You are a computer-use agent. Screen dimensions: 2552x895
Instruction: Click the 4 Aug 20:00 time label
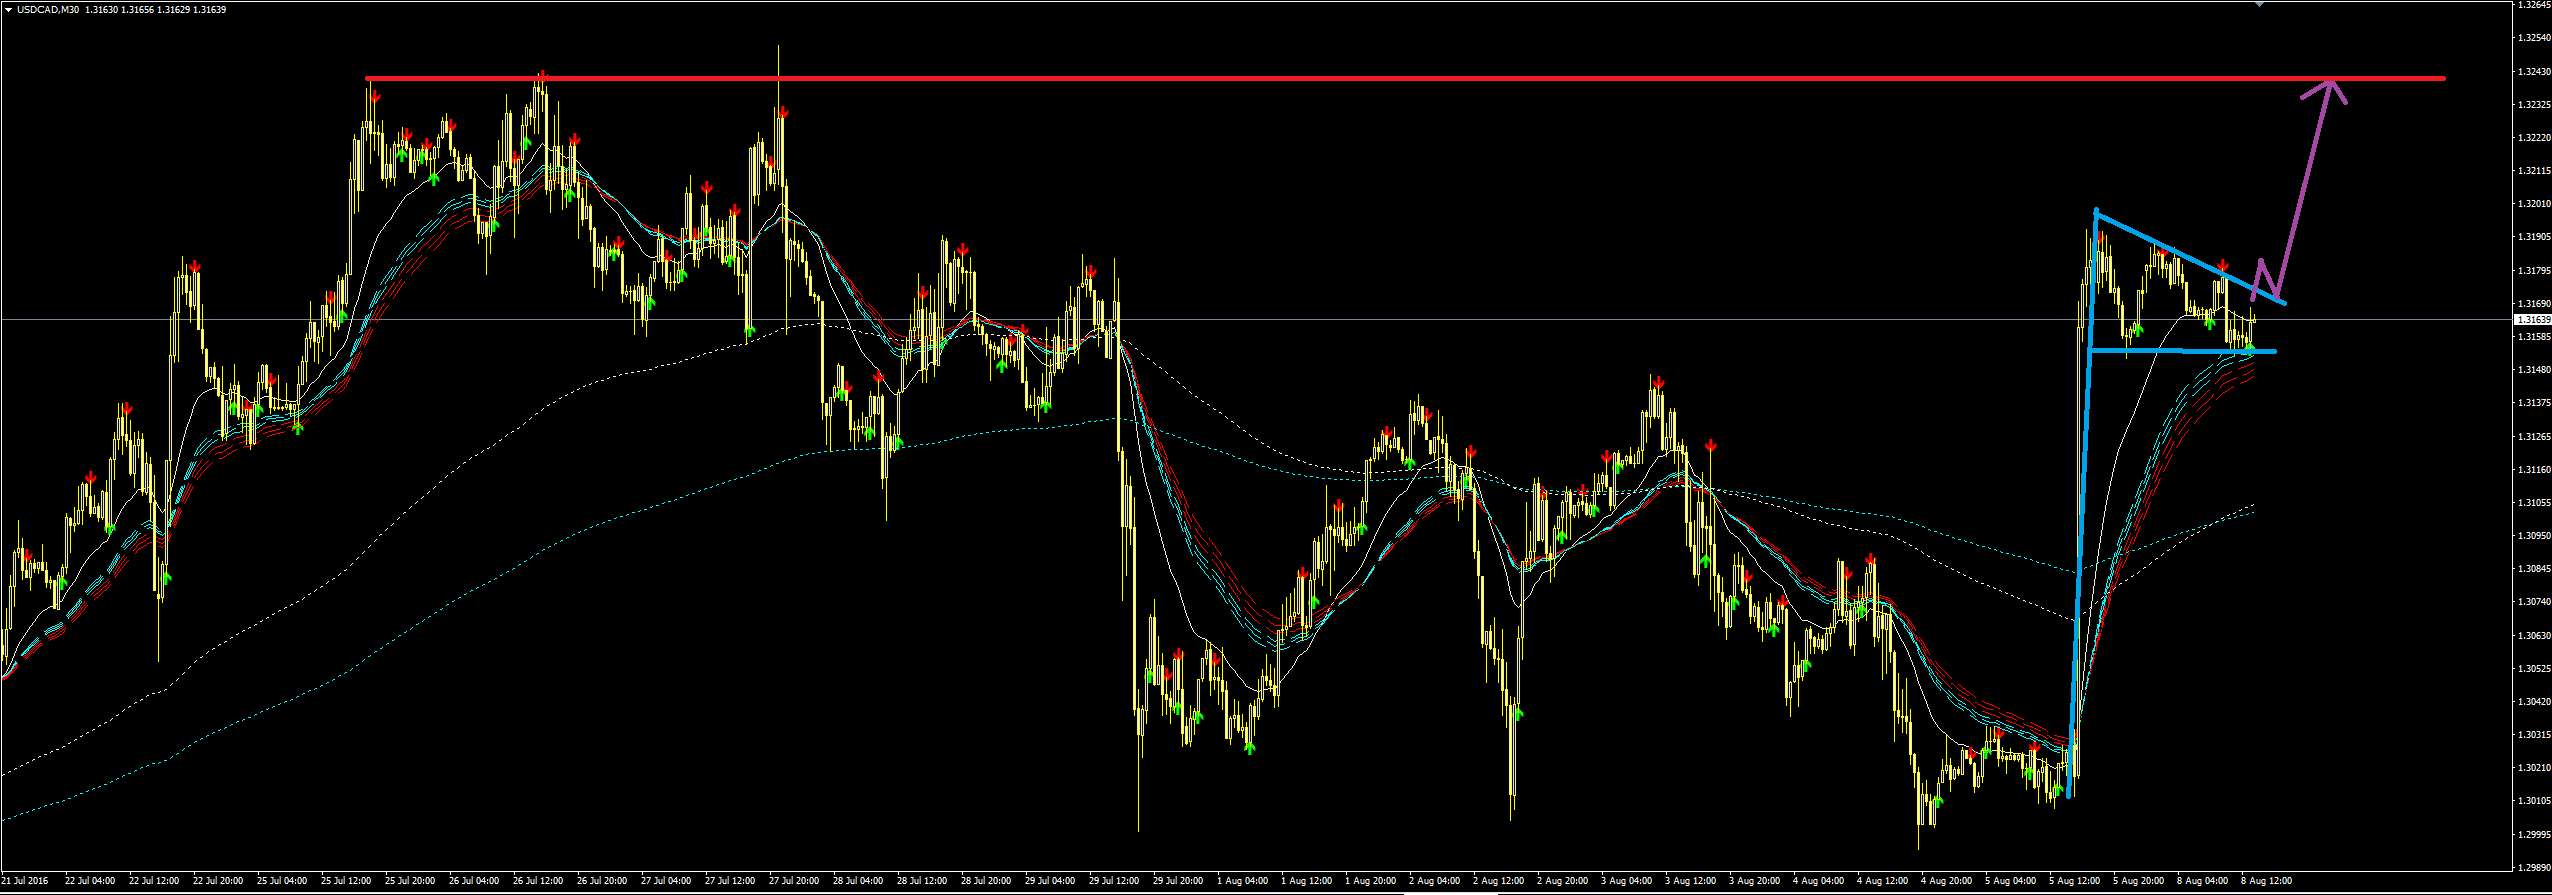[1947, 881]
